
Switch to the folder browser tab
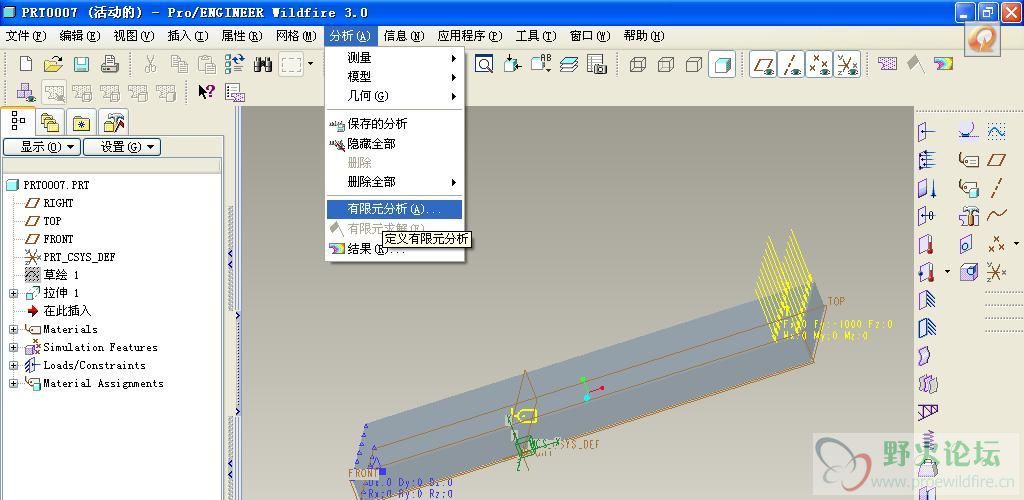[x=50, y=122]
